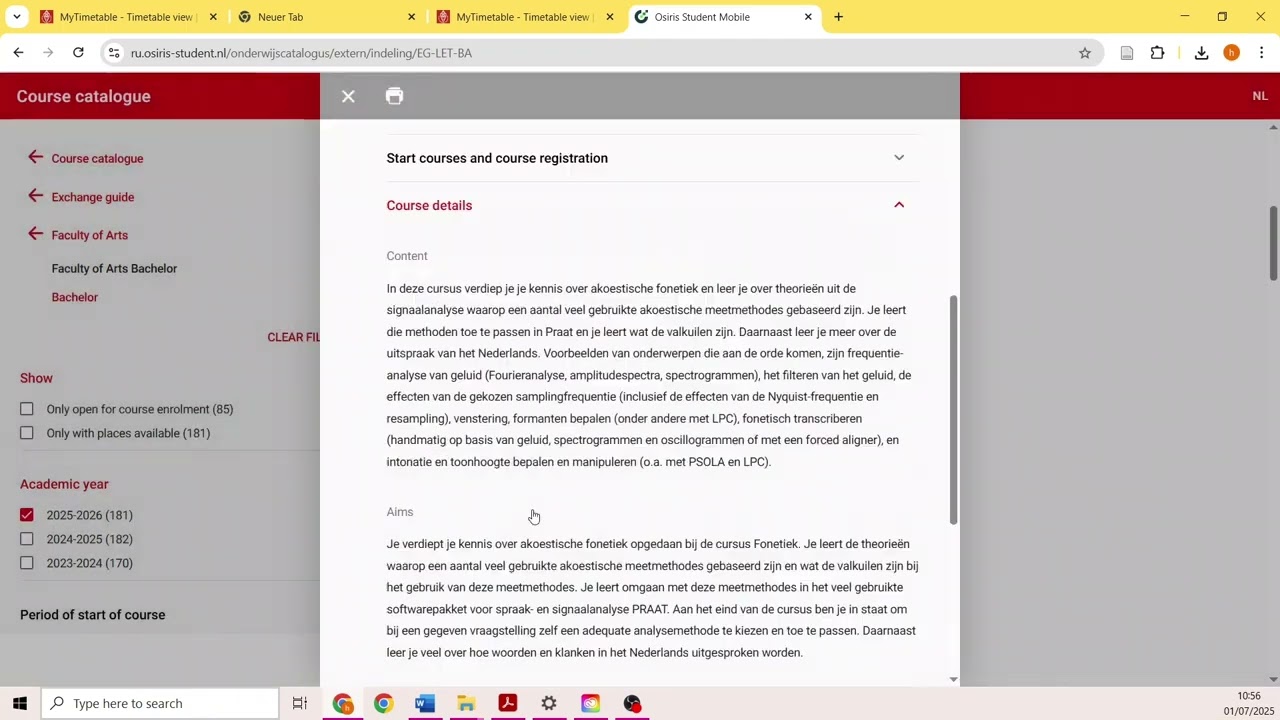
Task: Close the first MyTimetable tab
Action: coord(213,17)
